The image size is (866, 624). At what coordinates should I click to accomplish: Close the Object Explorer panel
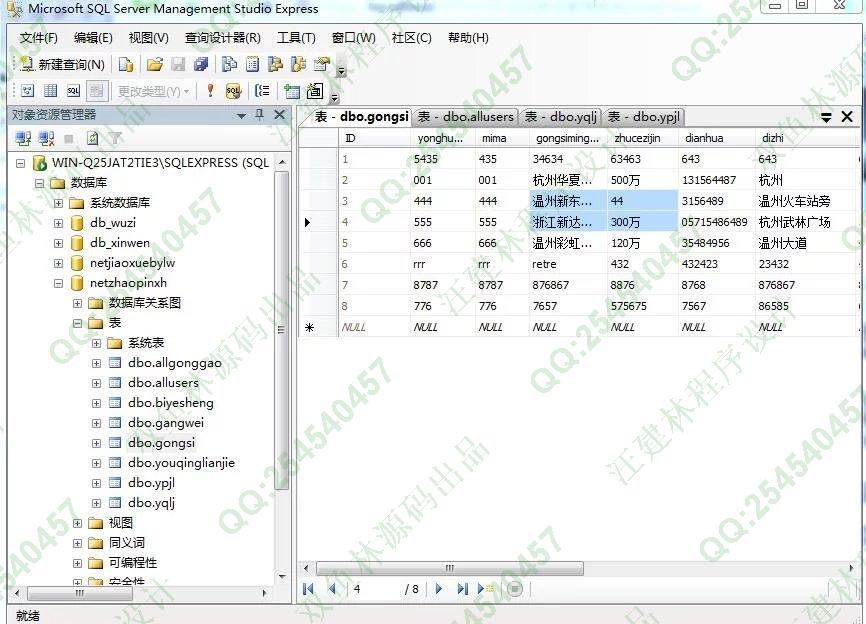[279, 115]
